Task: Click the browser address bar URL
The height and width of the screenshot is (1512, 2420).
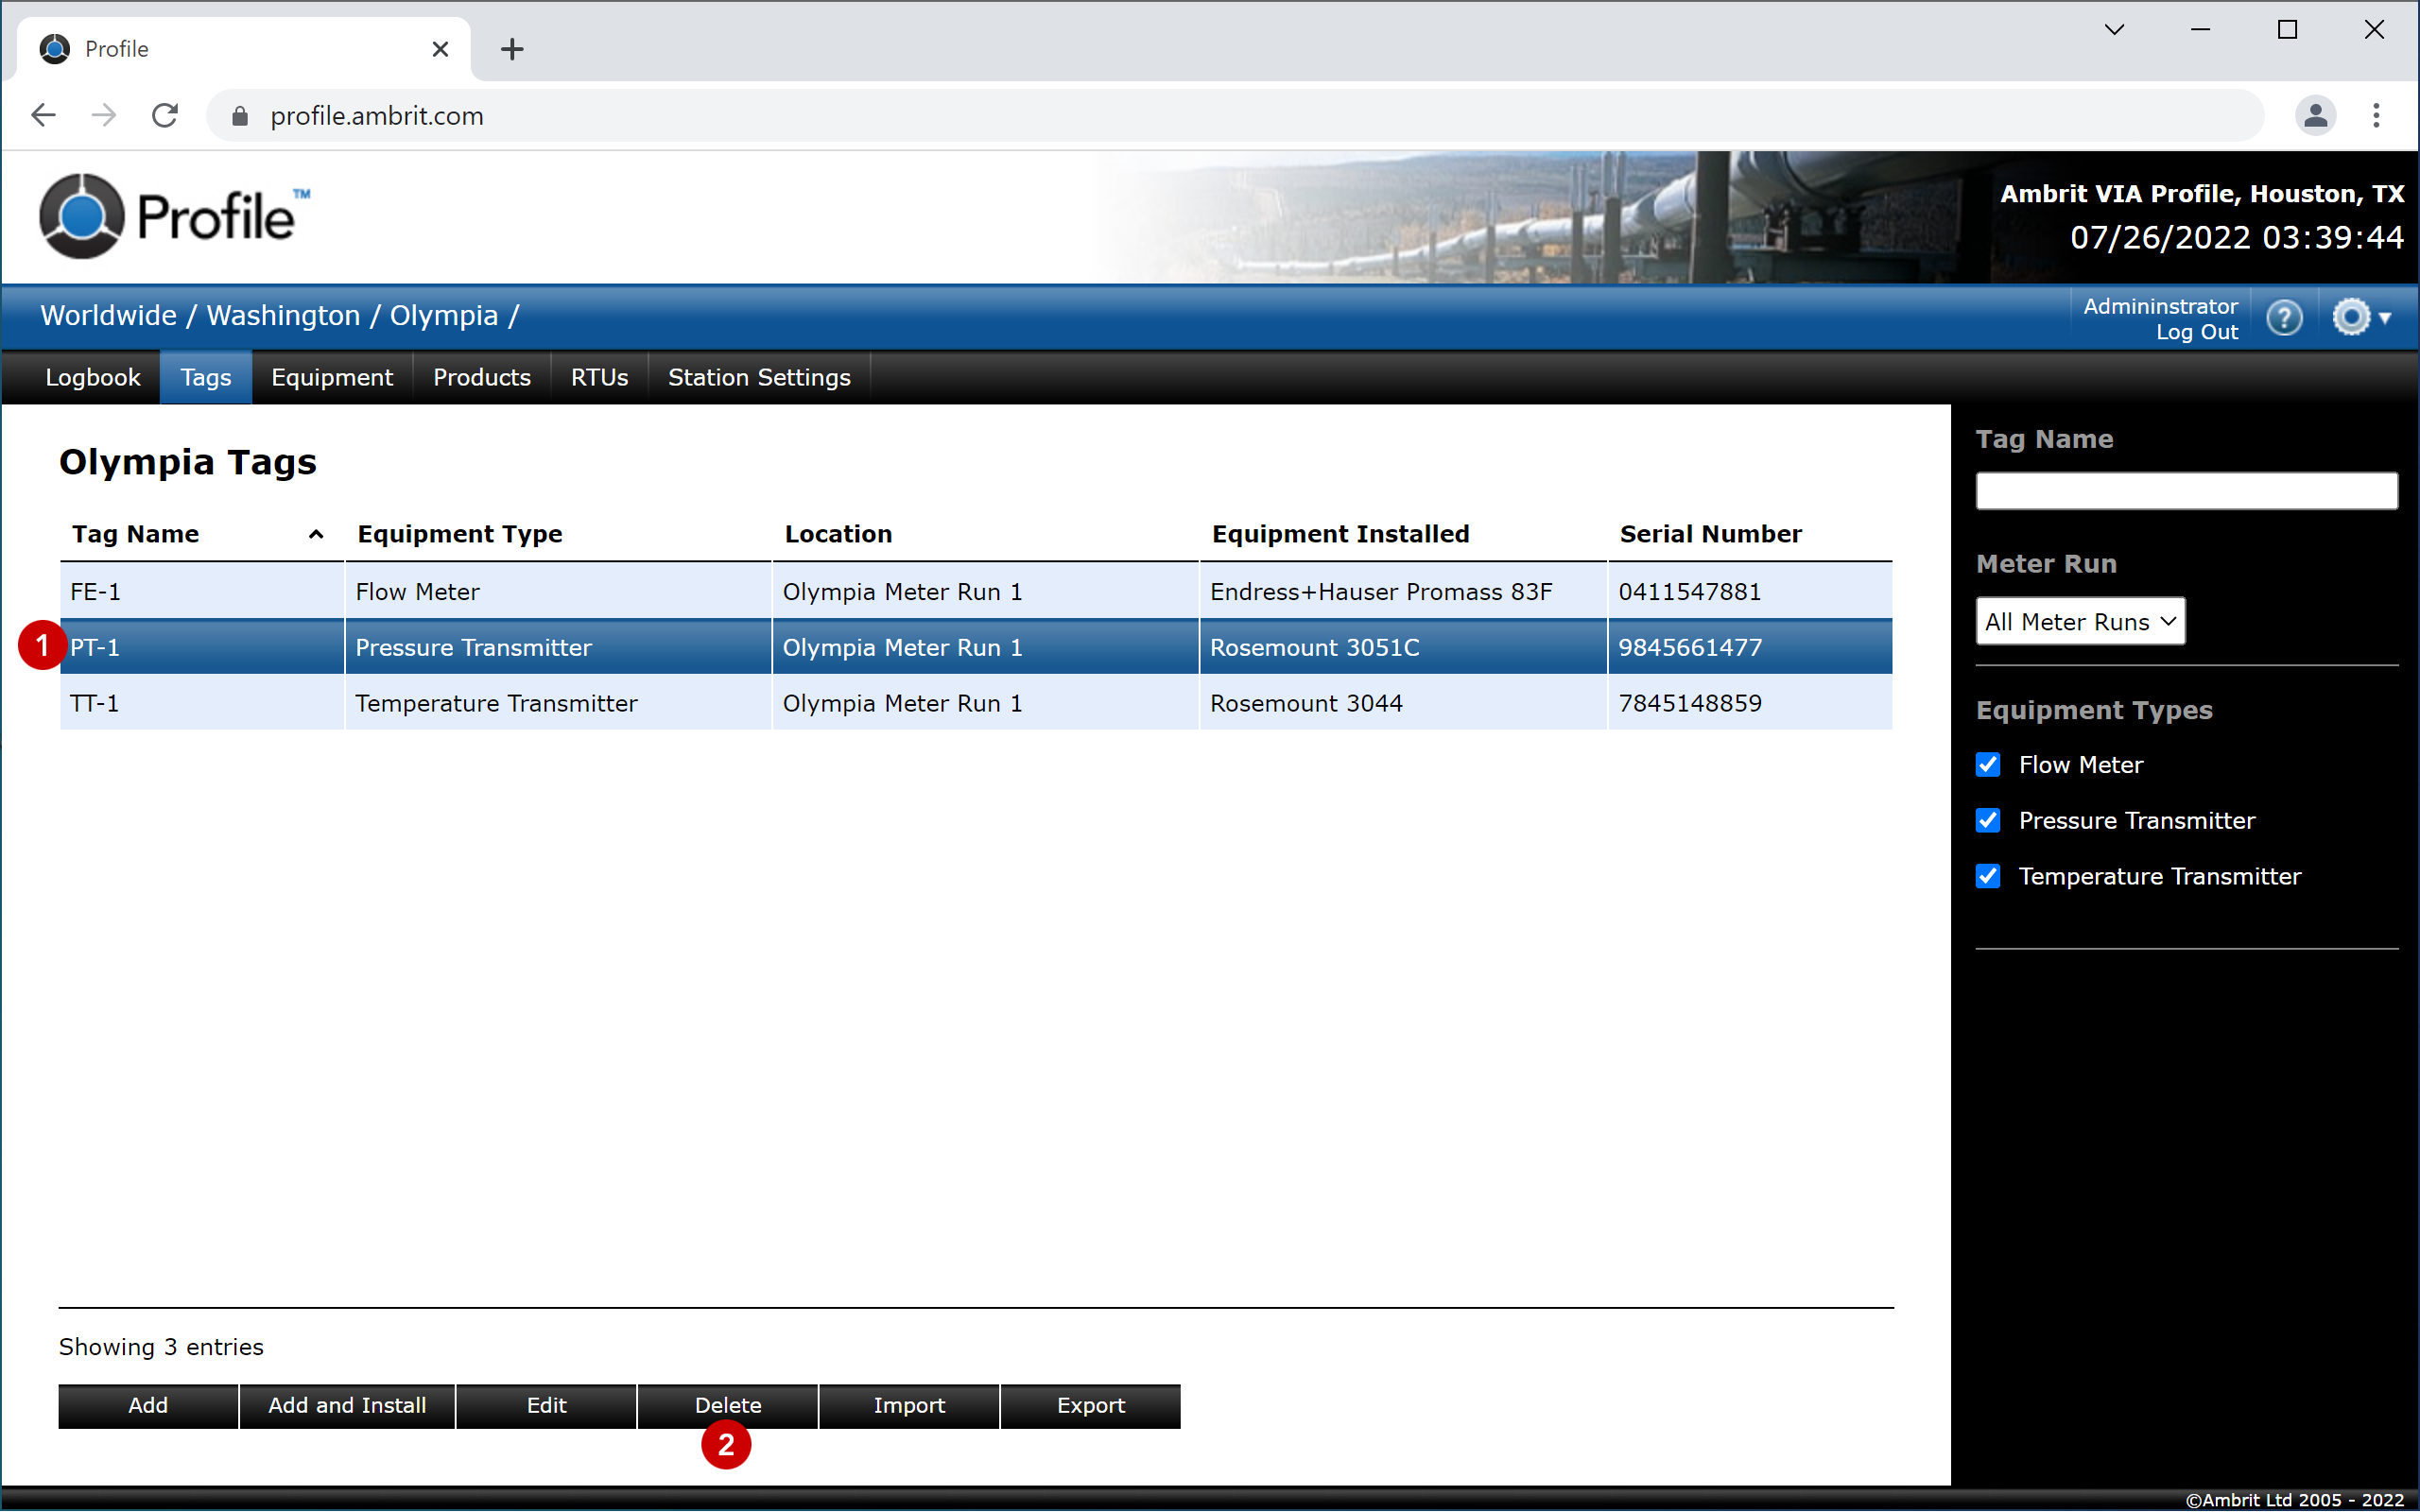Action: pos(377,116)
